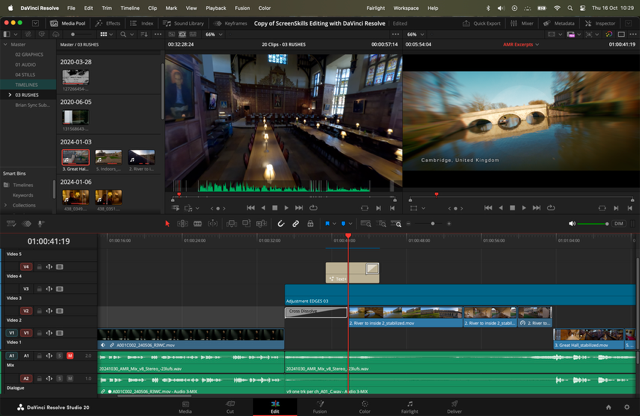Click Quick Export button

[x=482, y=23]
